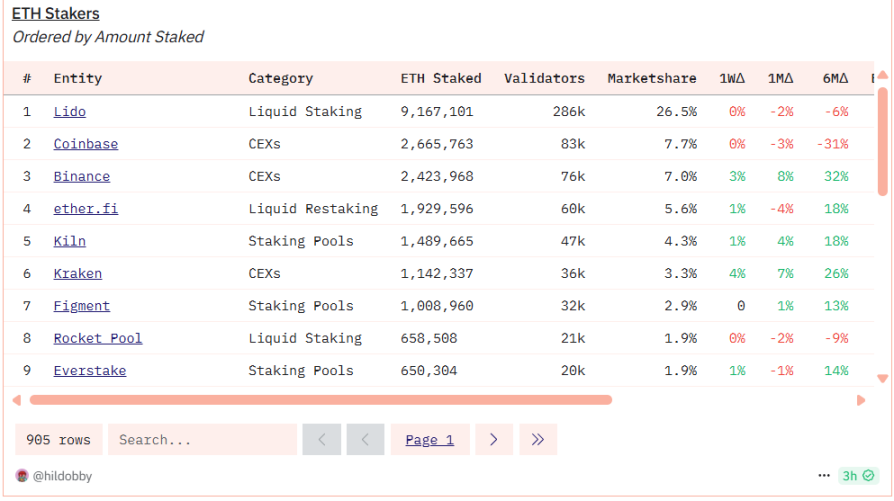This screenshot has height=501, width=894.
Task: Open the Rocket Pool entity link
Action: pos(98,338)
